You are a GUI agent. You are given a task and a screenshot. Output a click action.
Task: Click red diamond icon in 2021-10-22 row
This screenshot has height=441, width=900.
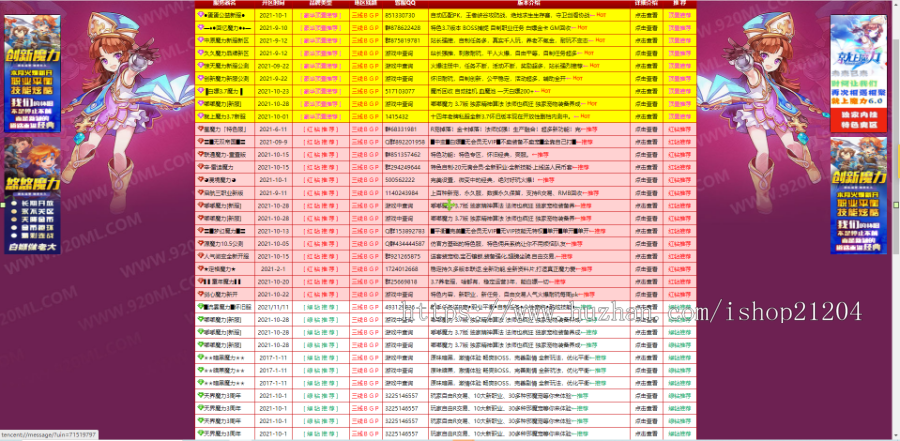click(x=200, y=294)
